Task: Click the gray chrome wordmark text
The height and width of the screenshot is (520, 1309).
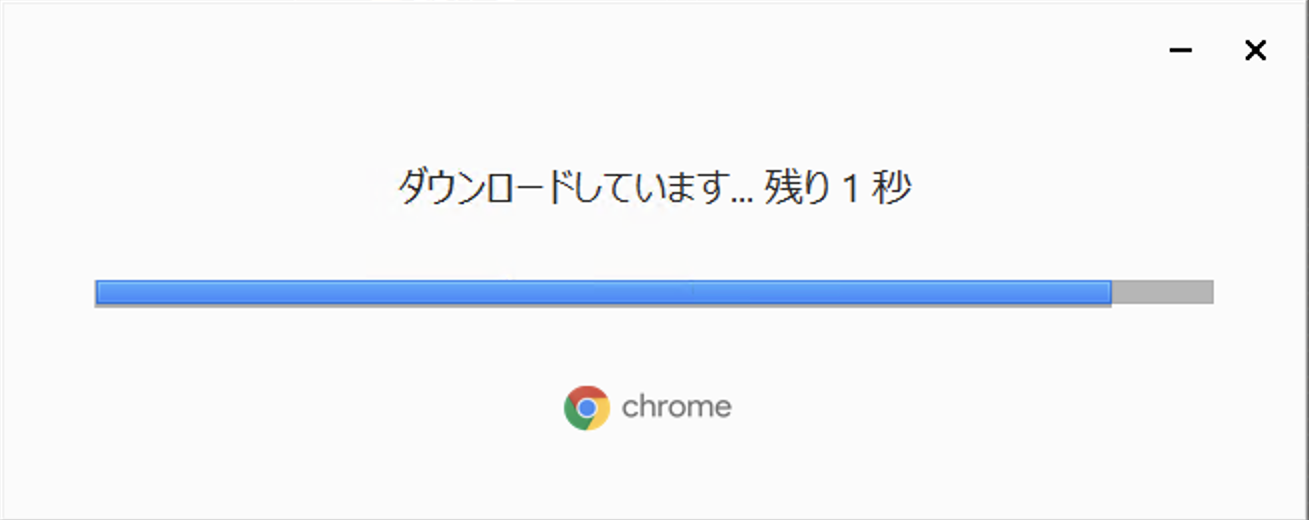Action: 676,407
